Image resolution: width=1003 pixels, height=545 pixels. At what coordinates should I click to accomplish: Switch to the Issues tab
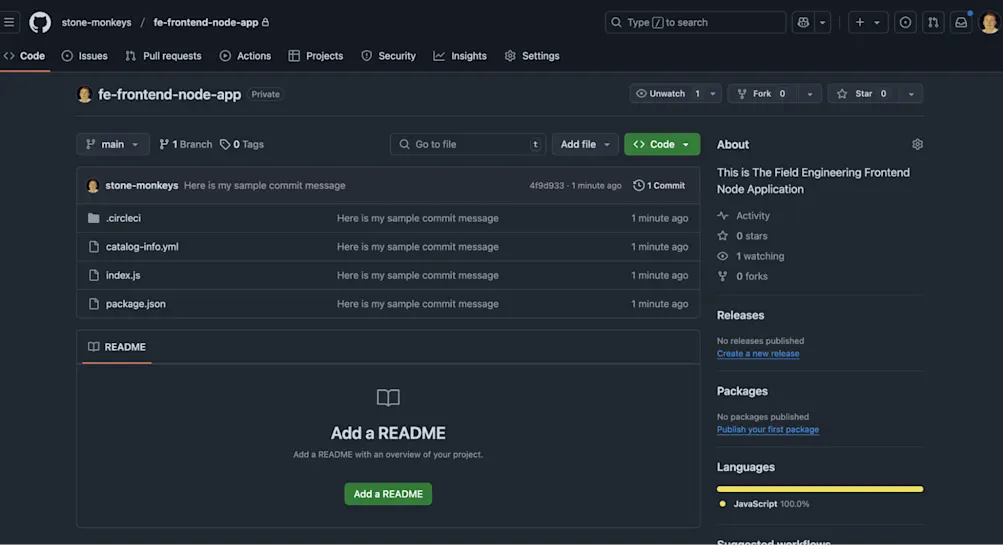coord(84,56)
